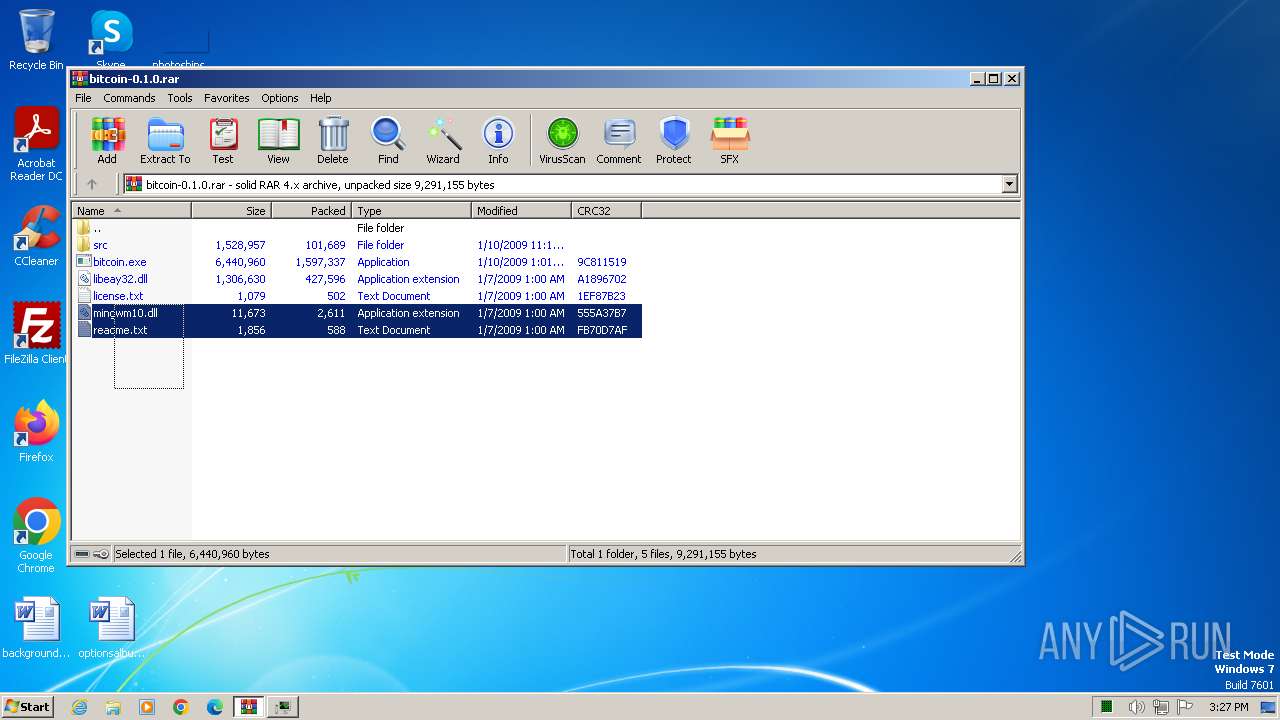Image resolution: width=1280 pixels, height=720 pixels.
Task: Select the bitcoin.exe file
Action: point(357,262)
